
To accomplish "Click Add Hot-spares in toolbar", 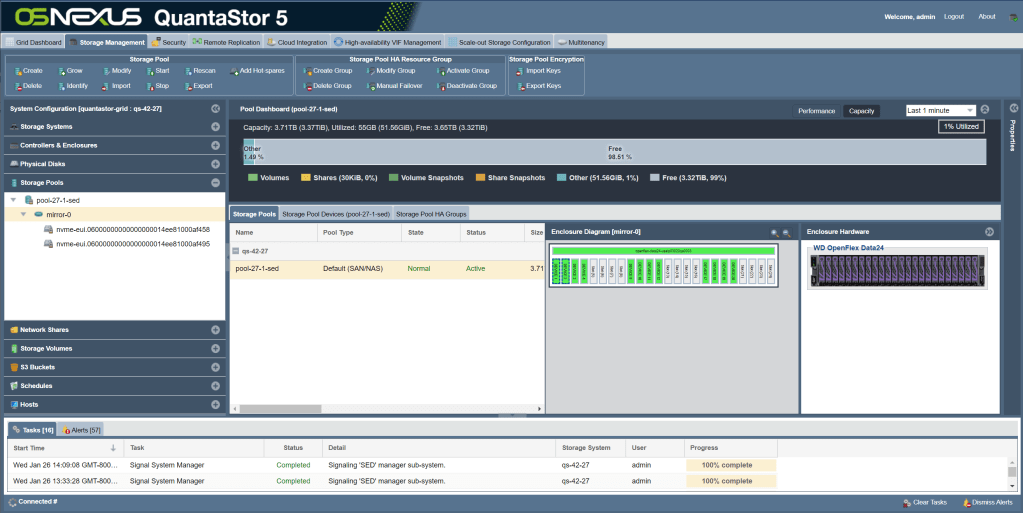I will pyautogui.click(x=257, y=70).
